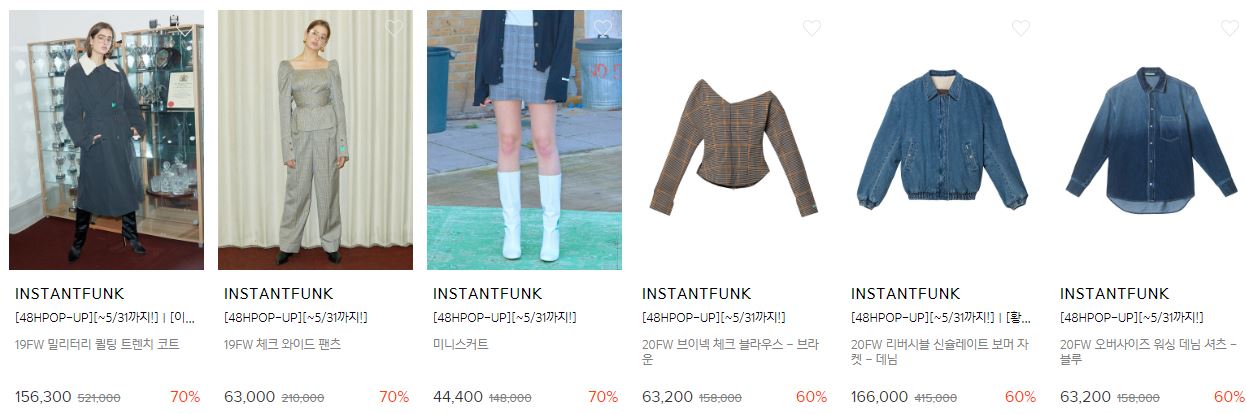Select INSTANTFUNK brand above the trench coat
This screenshot has width=1246, height=414.
70,294
